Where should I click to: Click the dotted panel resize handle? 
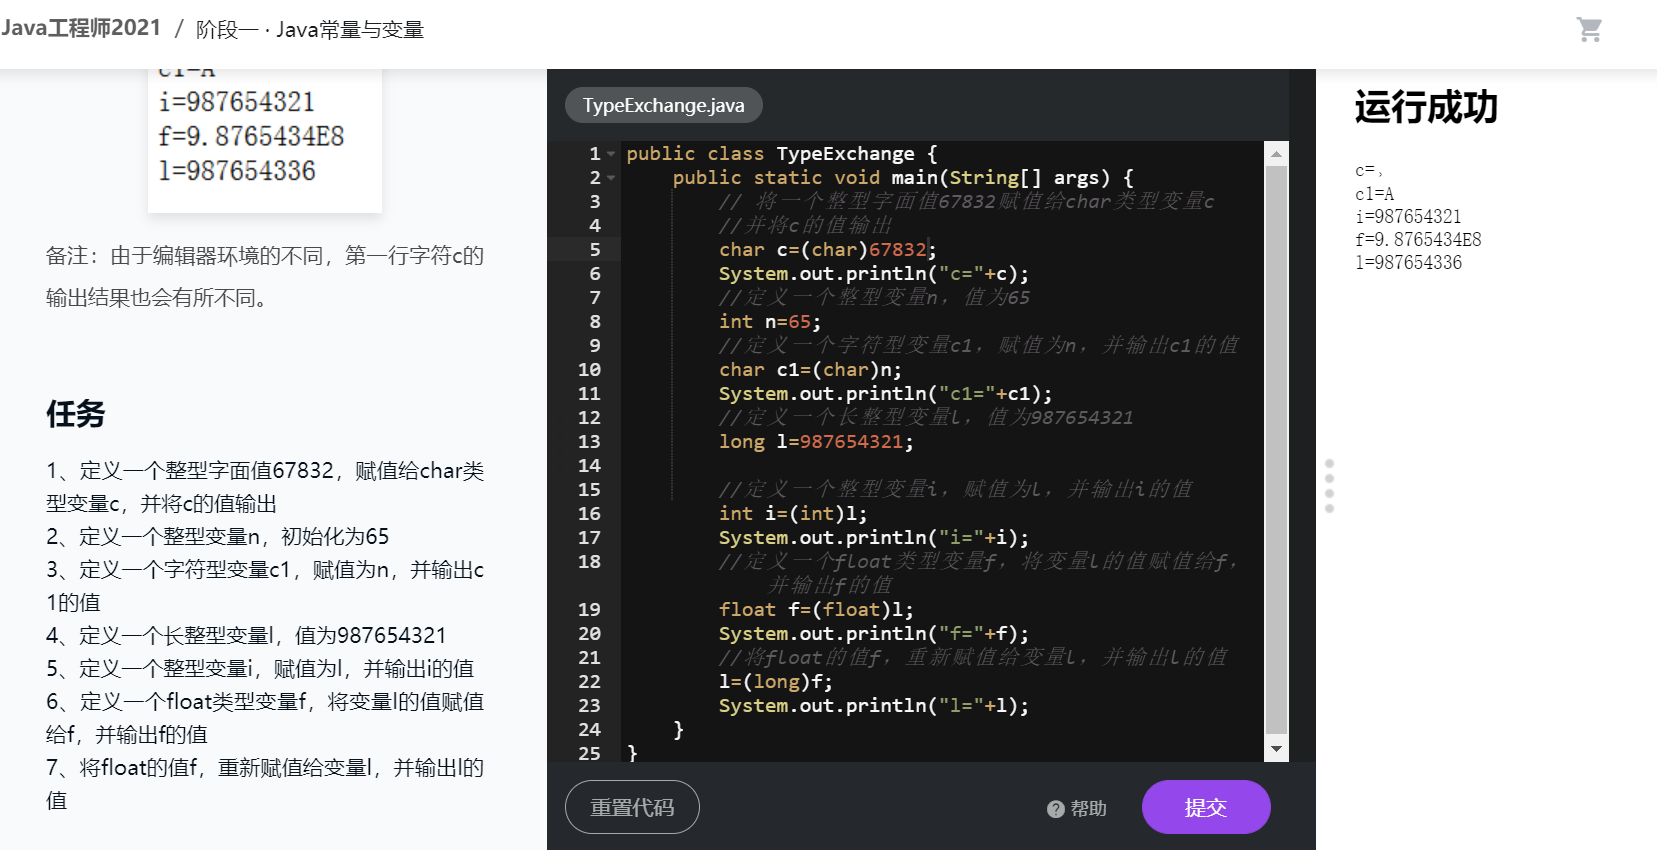click(x=1329, y=486)
